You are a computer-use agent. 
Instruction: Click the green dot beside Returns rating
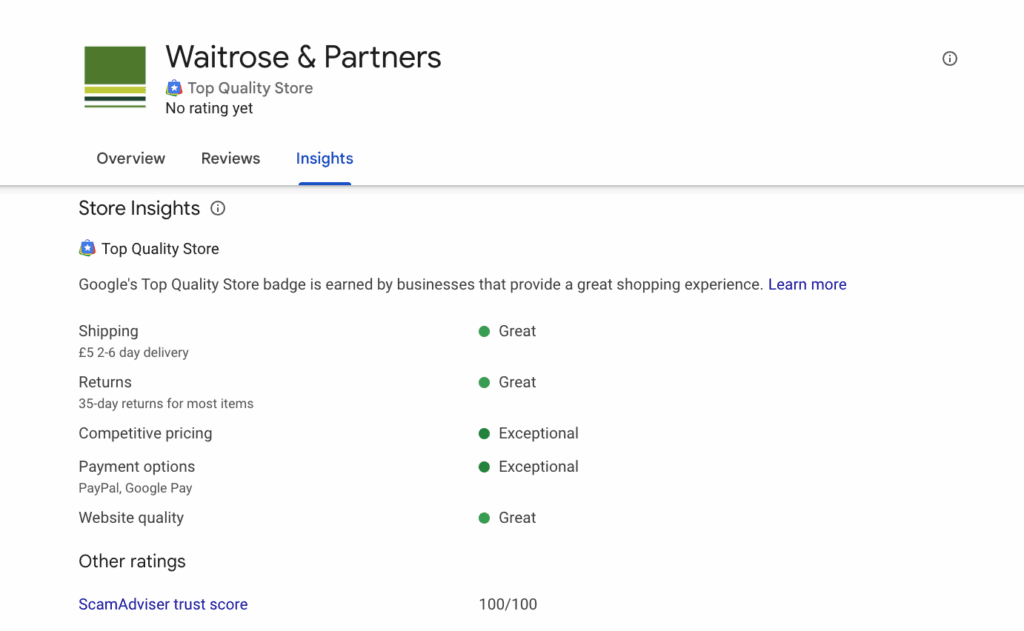point(484,382)
